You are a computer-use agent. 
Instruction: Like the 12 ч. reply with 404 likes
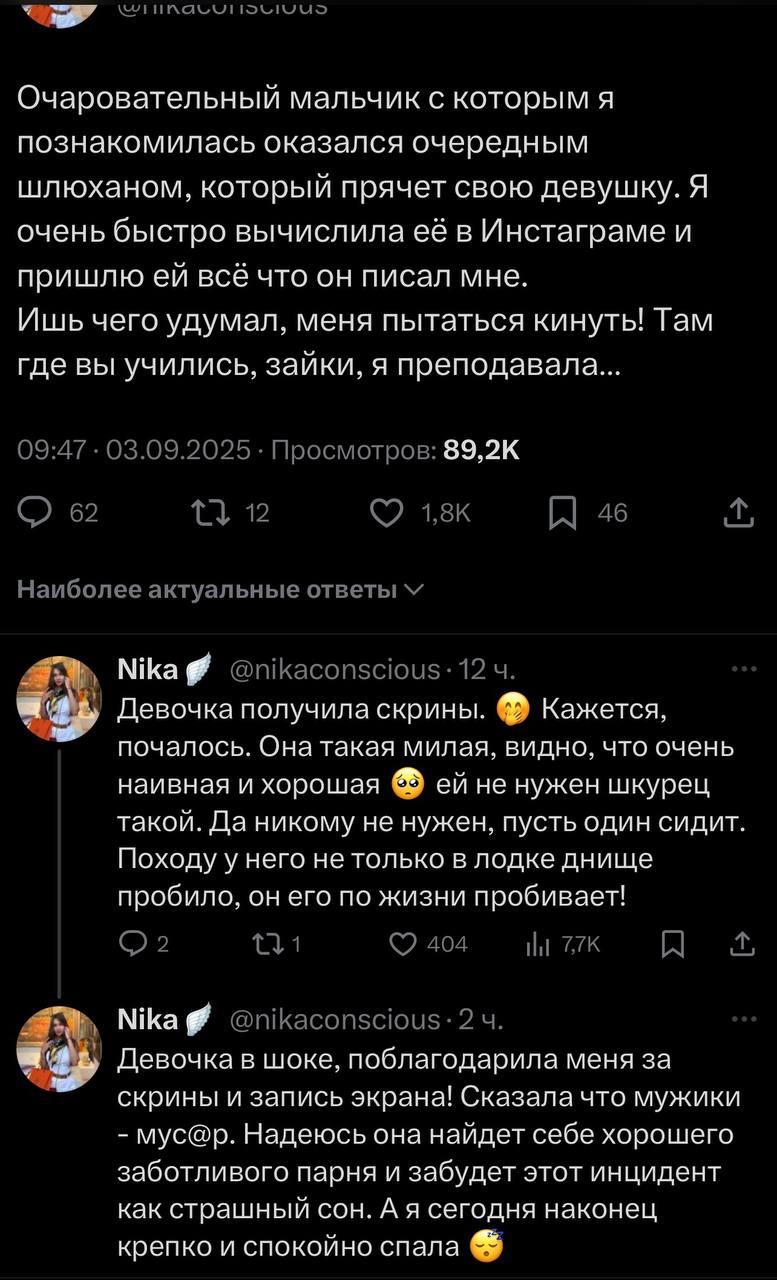[402, 942]
